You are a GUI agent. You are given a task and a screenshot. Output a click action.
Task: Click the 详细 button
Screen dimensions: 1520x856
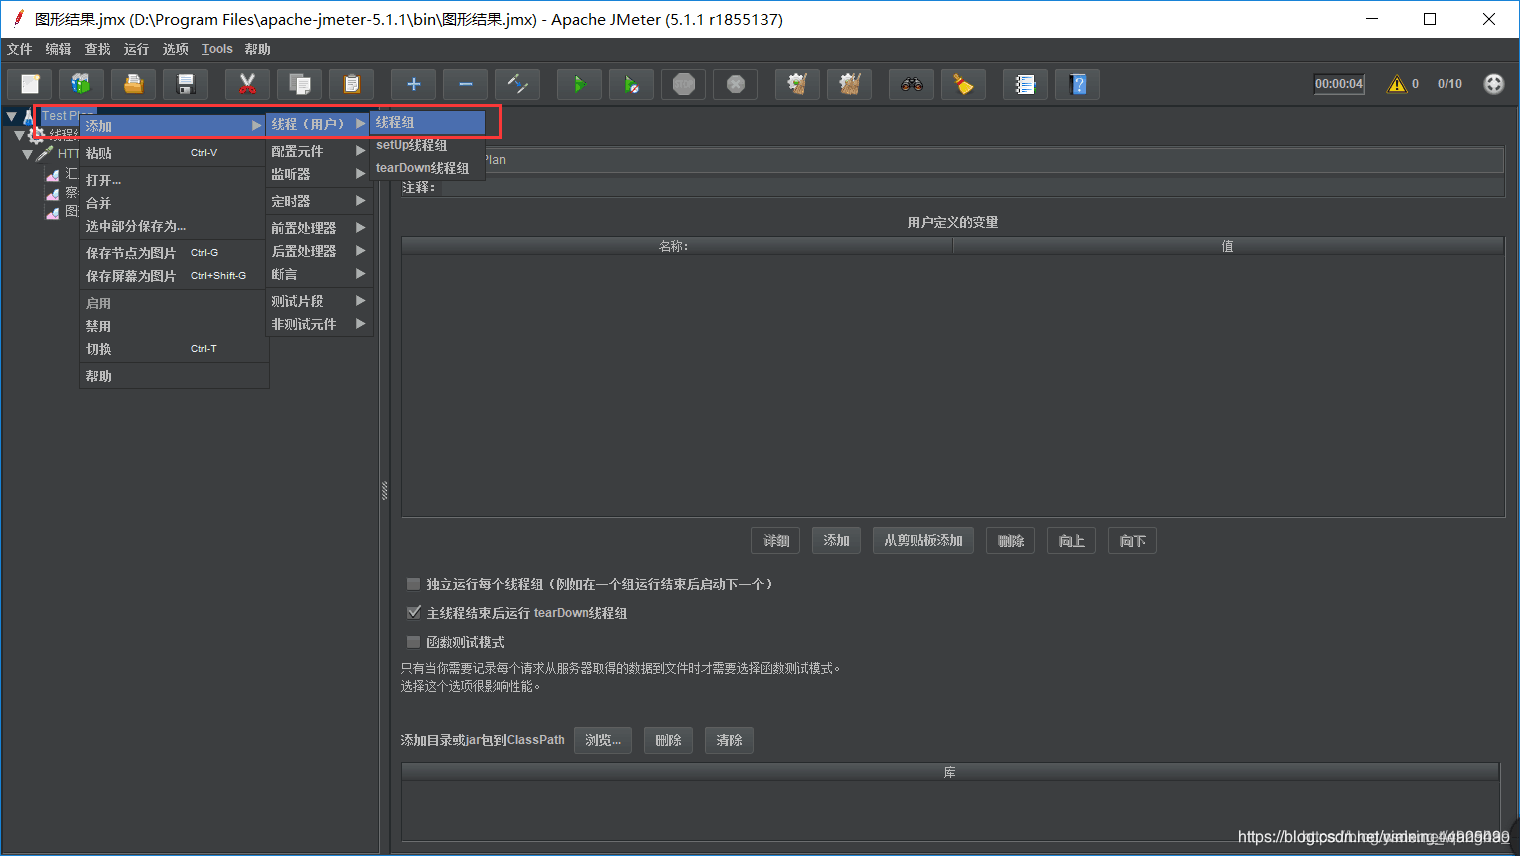[776, 541]
